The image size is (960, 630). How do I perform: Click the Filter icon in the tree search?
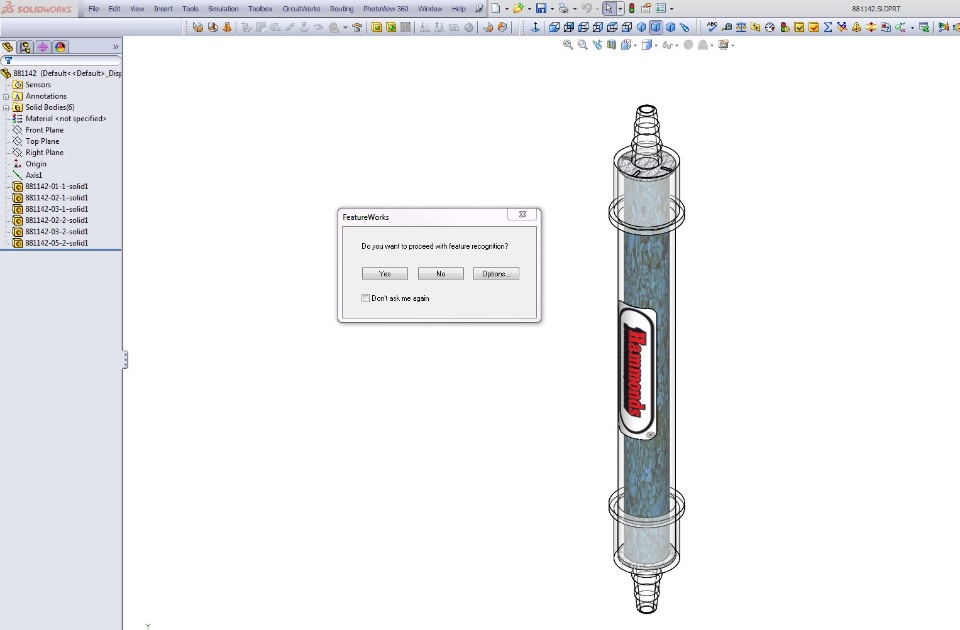pos(9,60)
